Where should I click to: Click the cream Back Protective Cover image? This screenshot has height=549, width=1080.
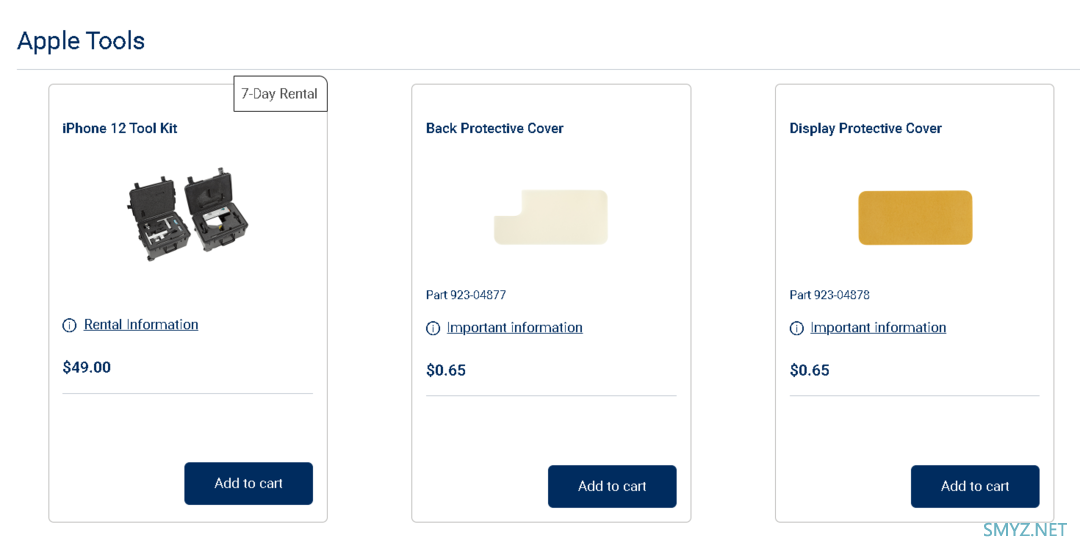(551, 217)
